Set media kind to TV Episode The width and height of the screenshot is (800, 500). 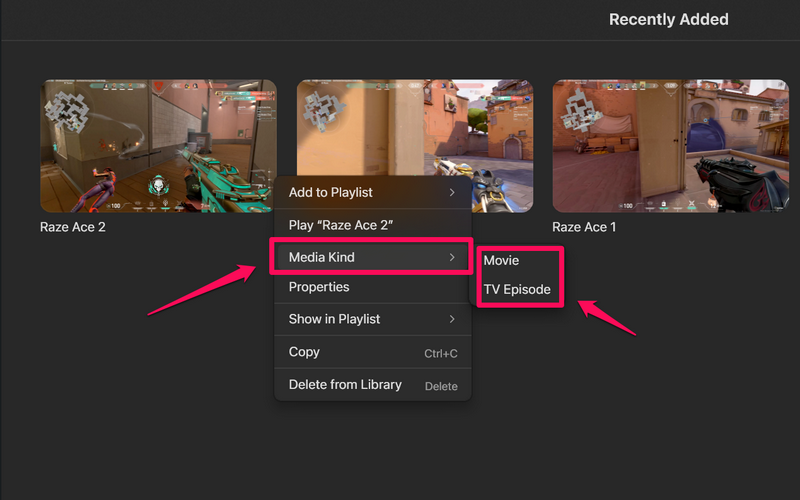(x=518, y=289)
